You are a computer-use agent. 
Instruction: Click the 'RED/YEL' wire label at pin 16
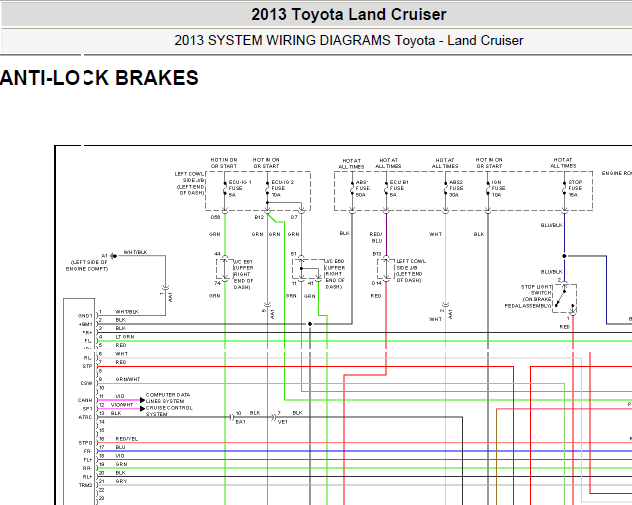click(x=127, y=439)
